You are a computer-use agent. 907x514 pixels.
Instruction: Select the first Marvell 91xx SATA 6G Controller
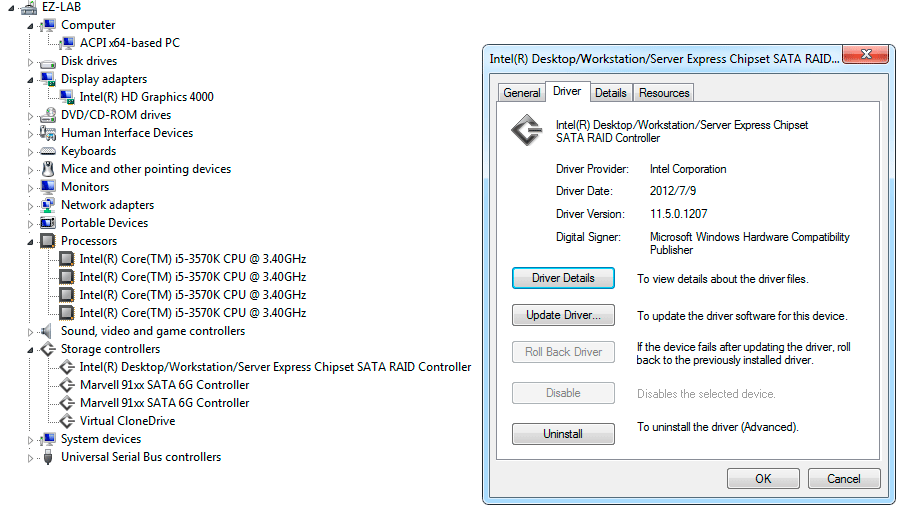coord(164,385)
